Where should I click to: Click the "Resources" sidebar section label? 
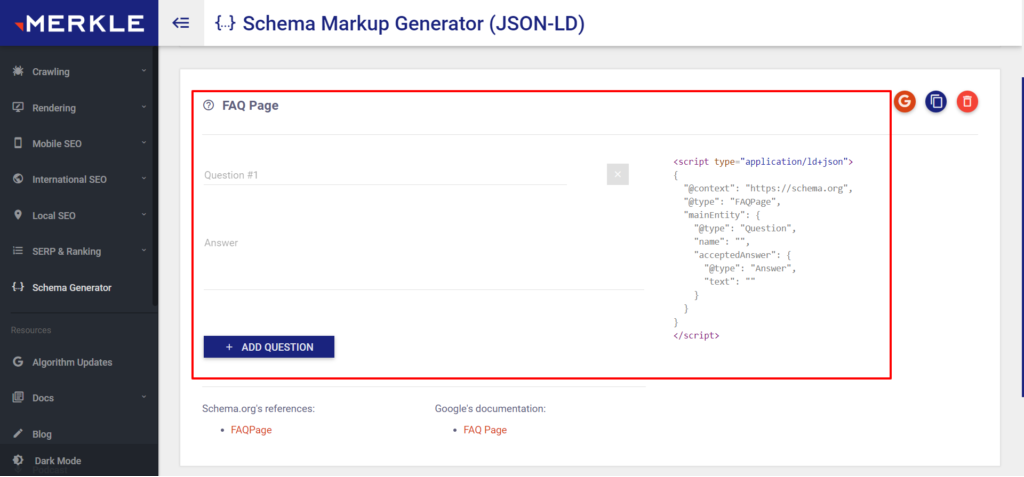click(31, 330)
